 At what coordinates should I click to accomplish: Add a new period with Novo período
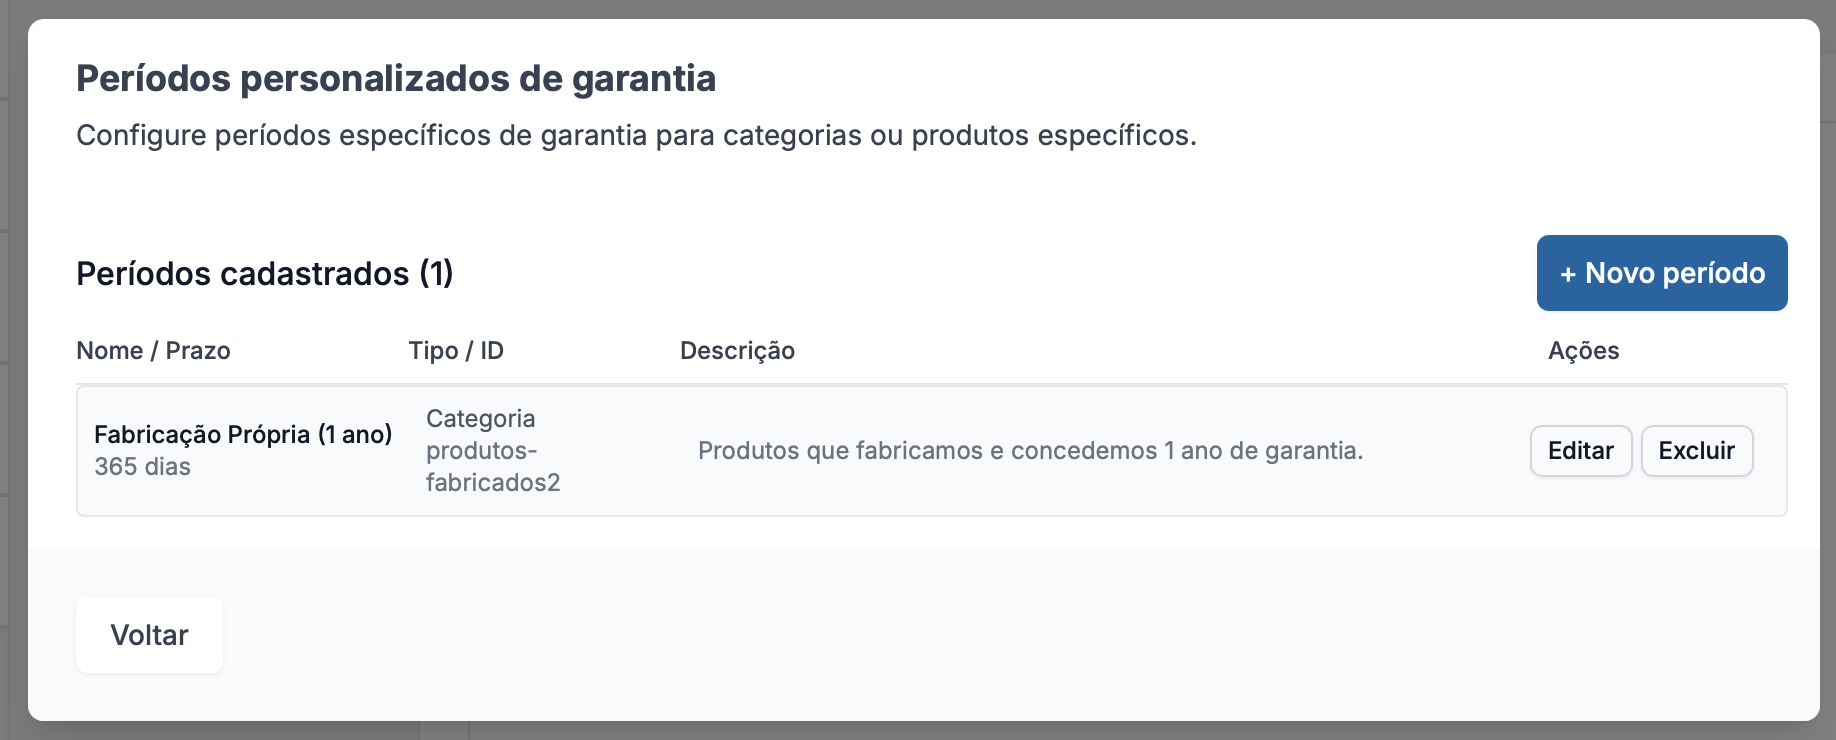coord(1662,273)
